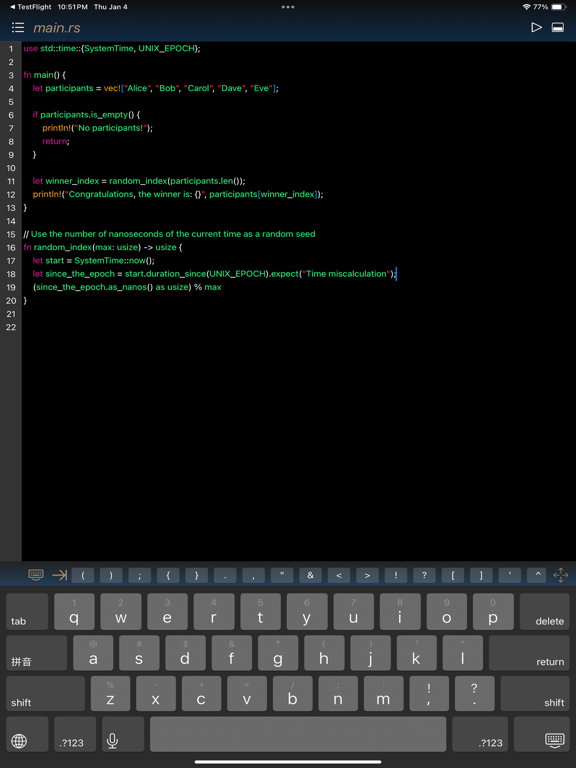The image size is (576, 768).
Task: Tap the exclamation/comma key
Action: coord(429,694)
